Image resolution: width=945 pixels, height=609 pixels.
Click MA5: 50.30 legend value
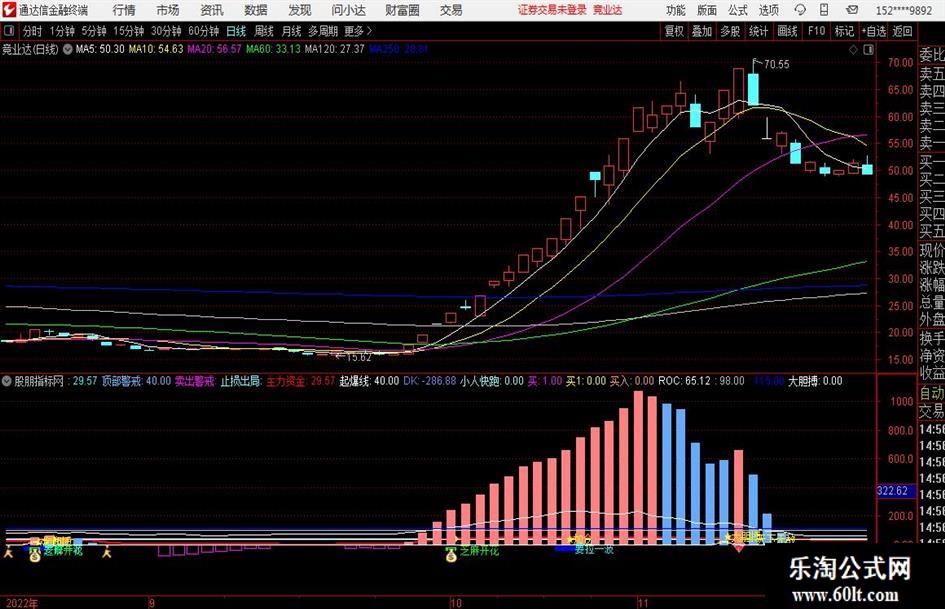point(100,49)
